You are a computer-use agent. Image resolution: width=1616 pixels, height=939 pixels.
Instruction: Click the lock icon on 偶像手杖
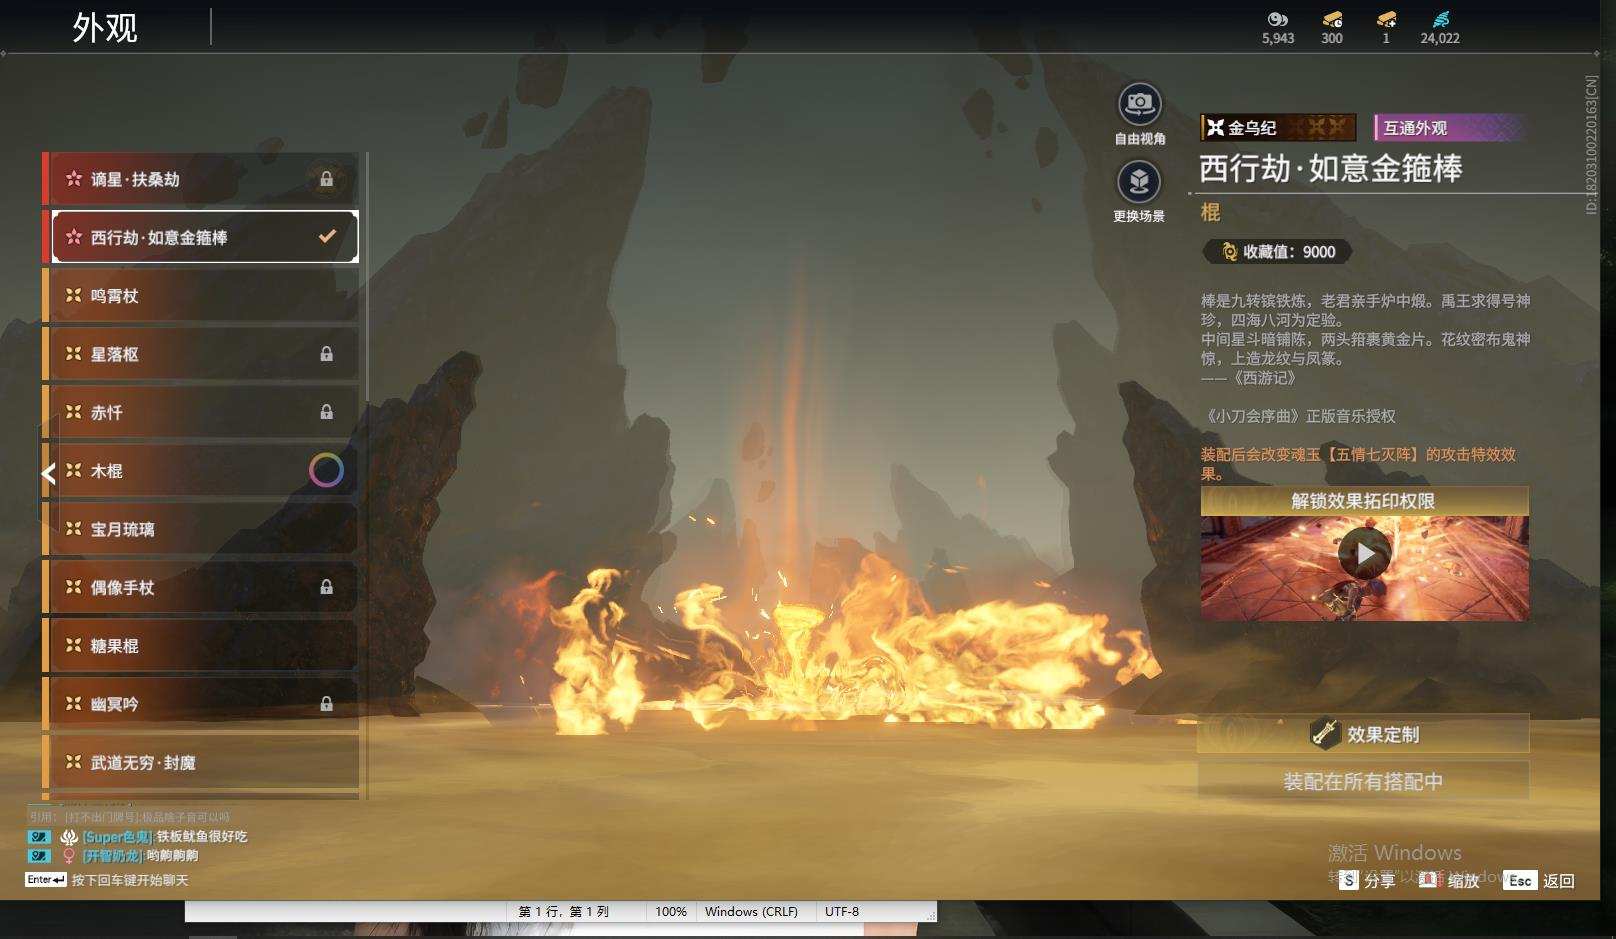pyautogui.click(x=326, y=587)
